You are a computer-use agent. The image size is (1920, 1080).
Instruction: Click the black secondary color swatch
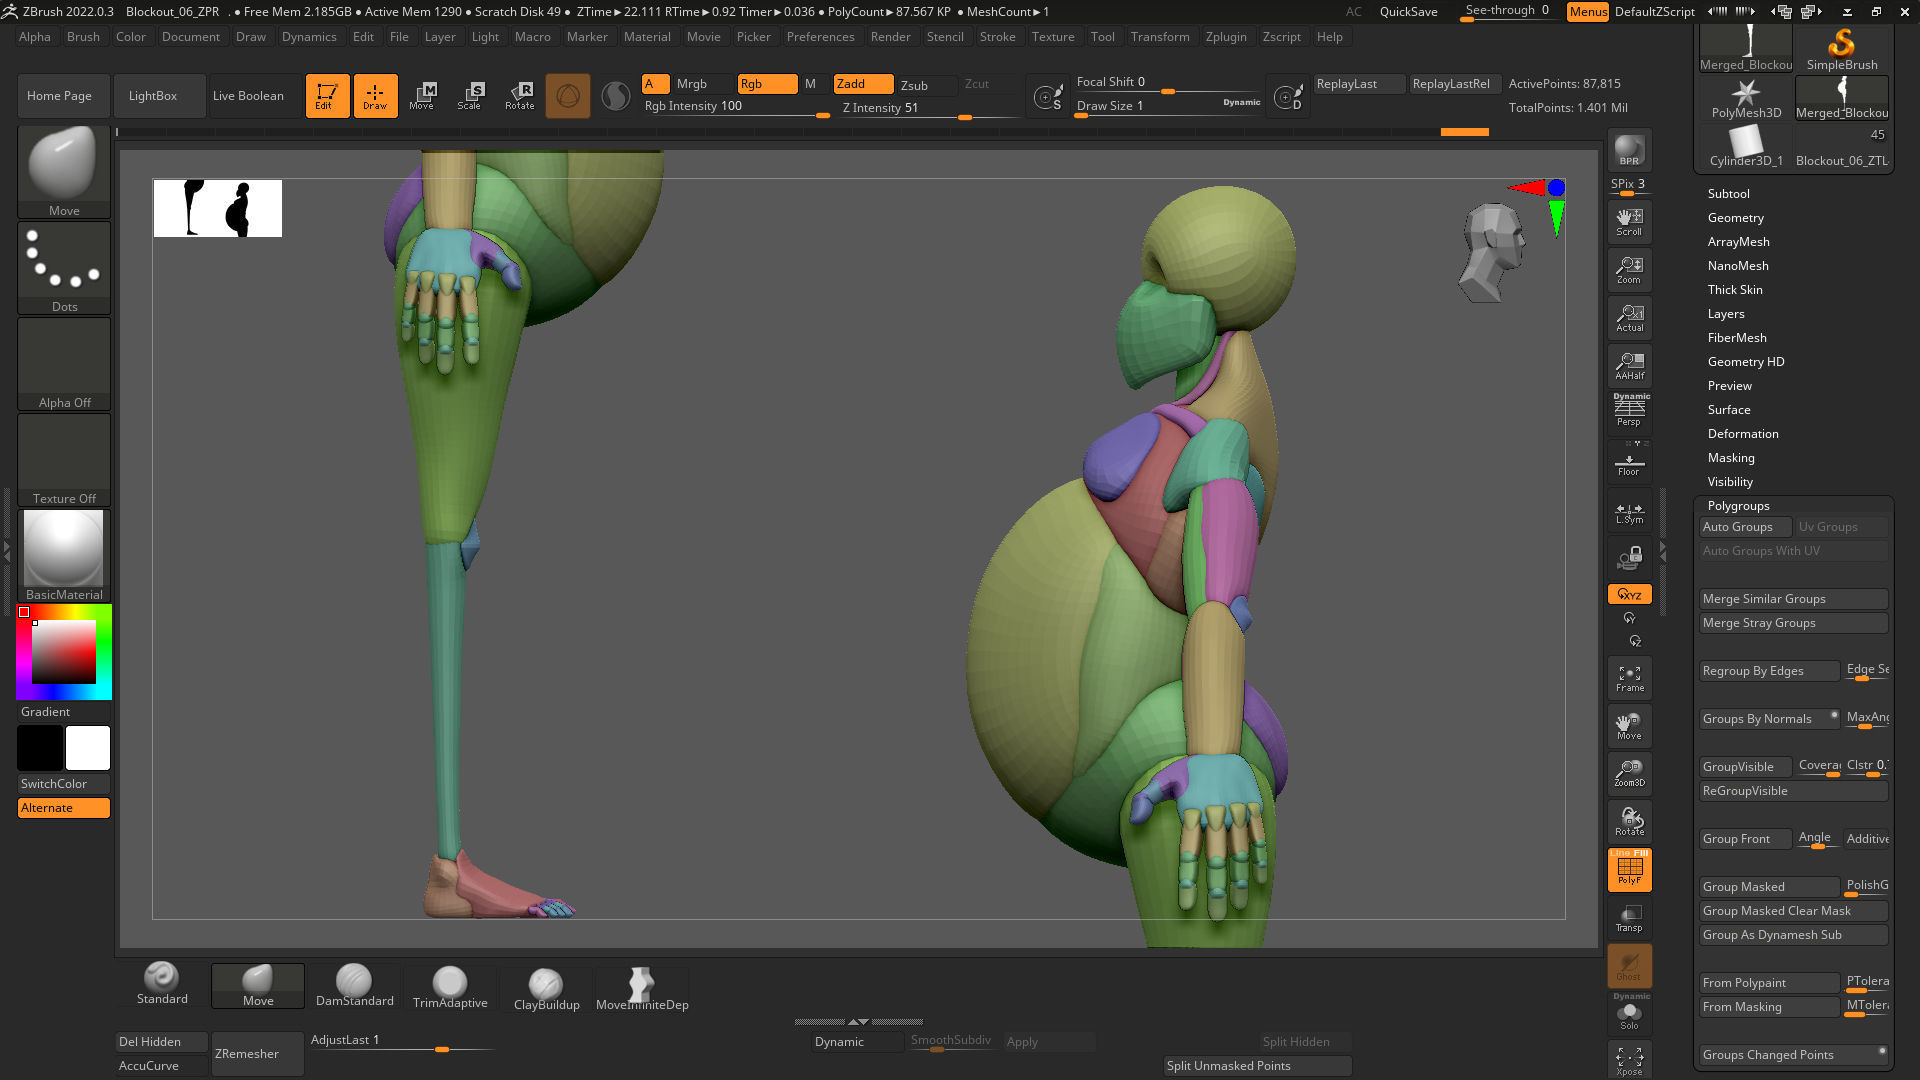click(40, 748)
